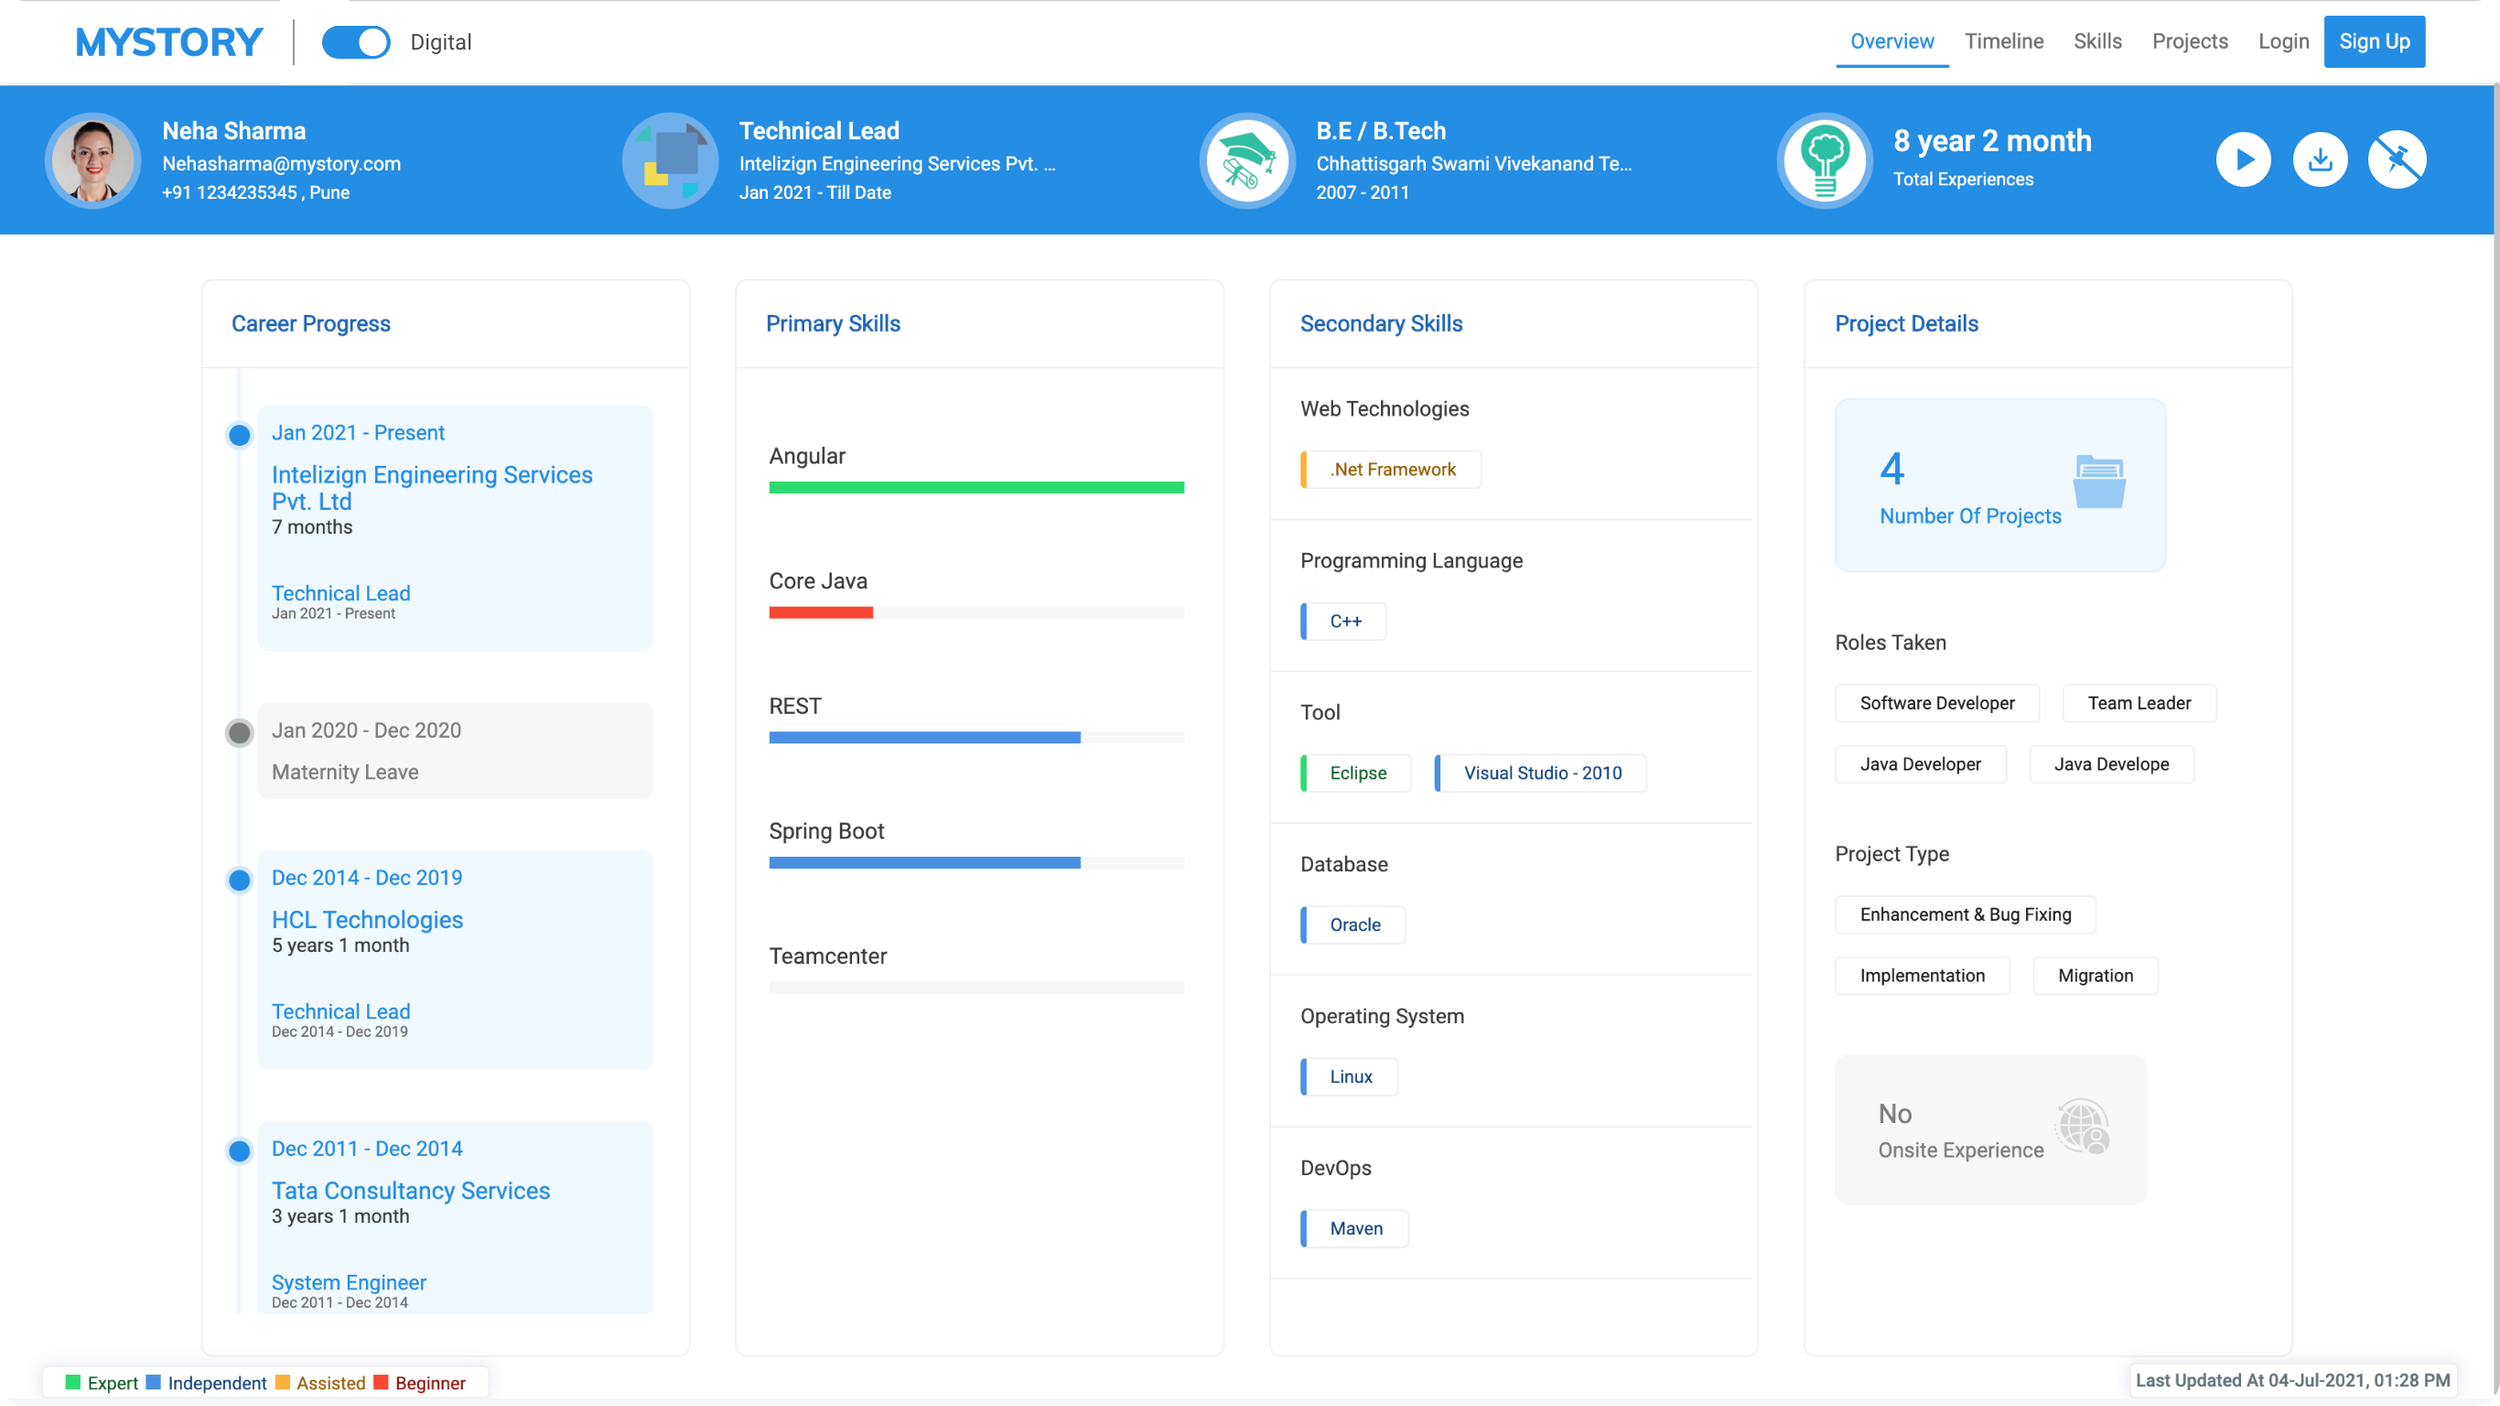Click the play button in profile banner

click(2243, 160)
